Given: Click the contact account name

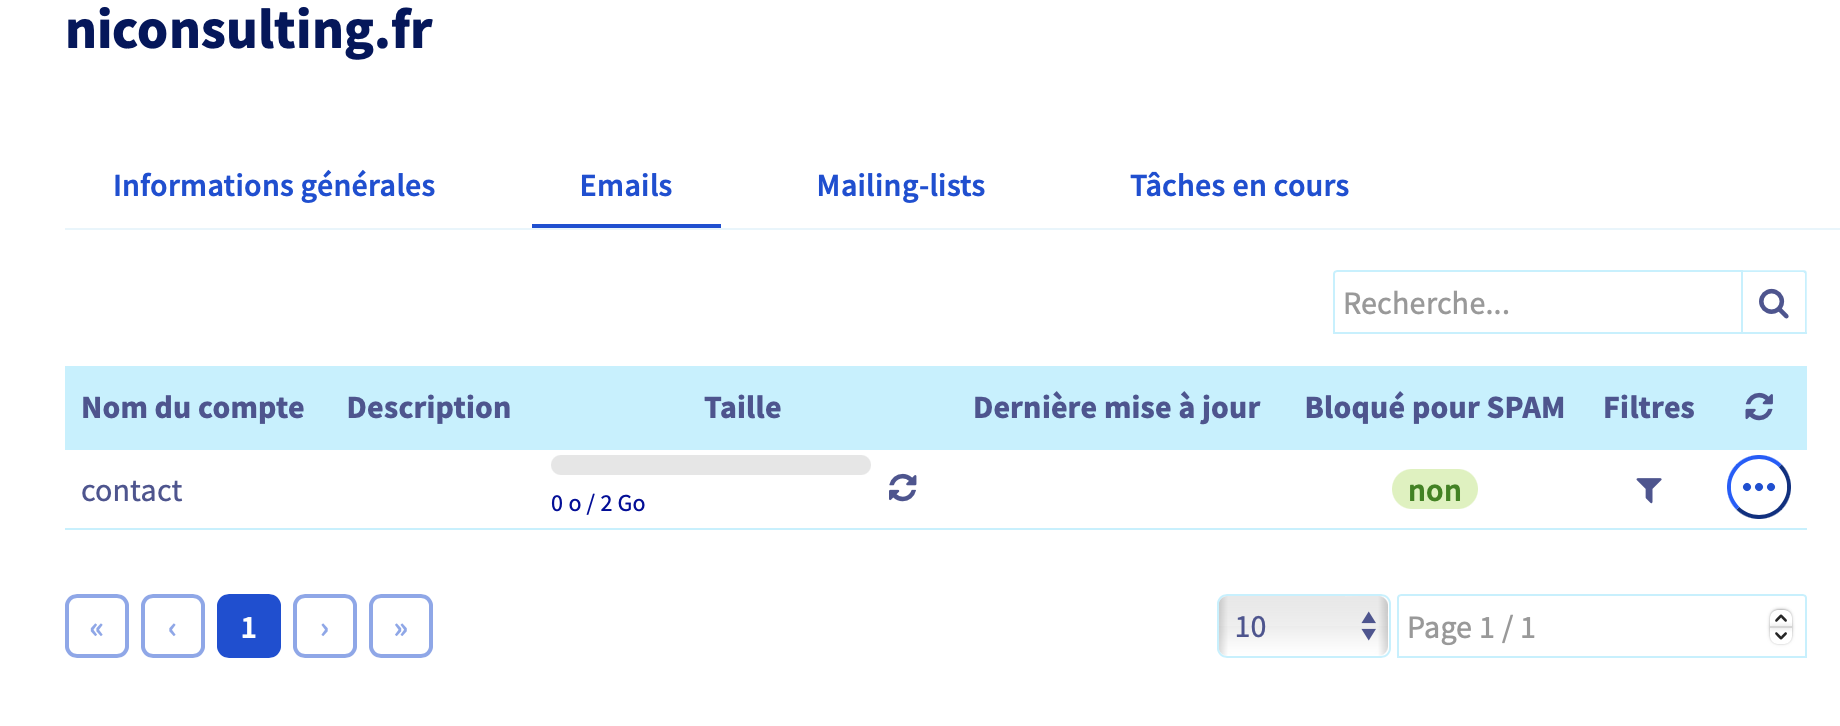Looking at the screenshot, I should tap(132, 491).
